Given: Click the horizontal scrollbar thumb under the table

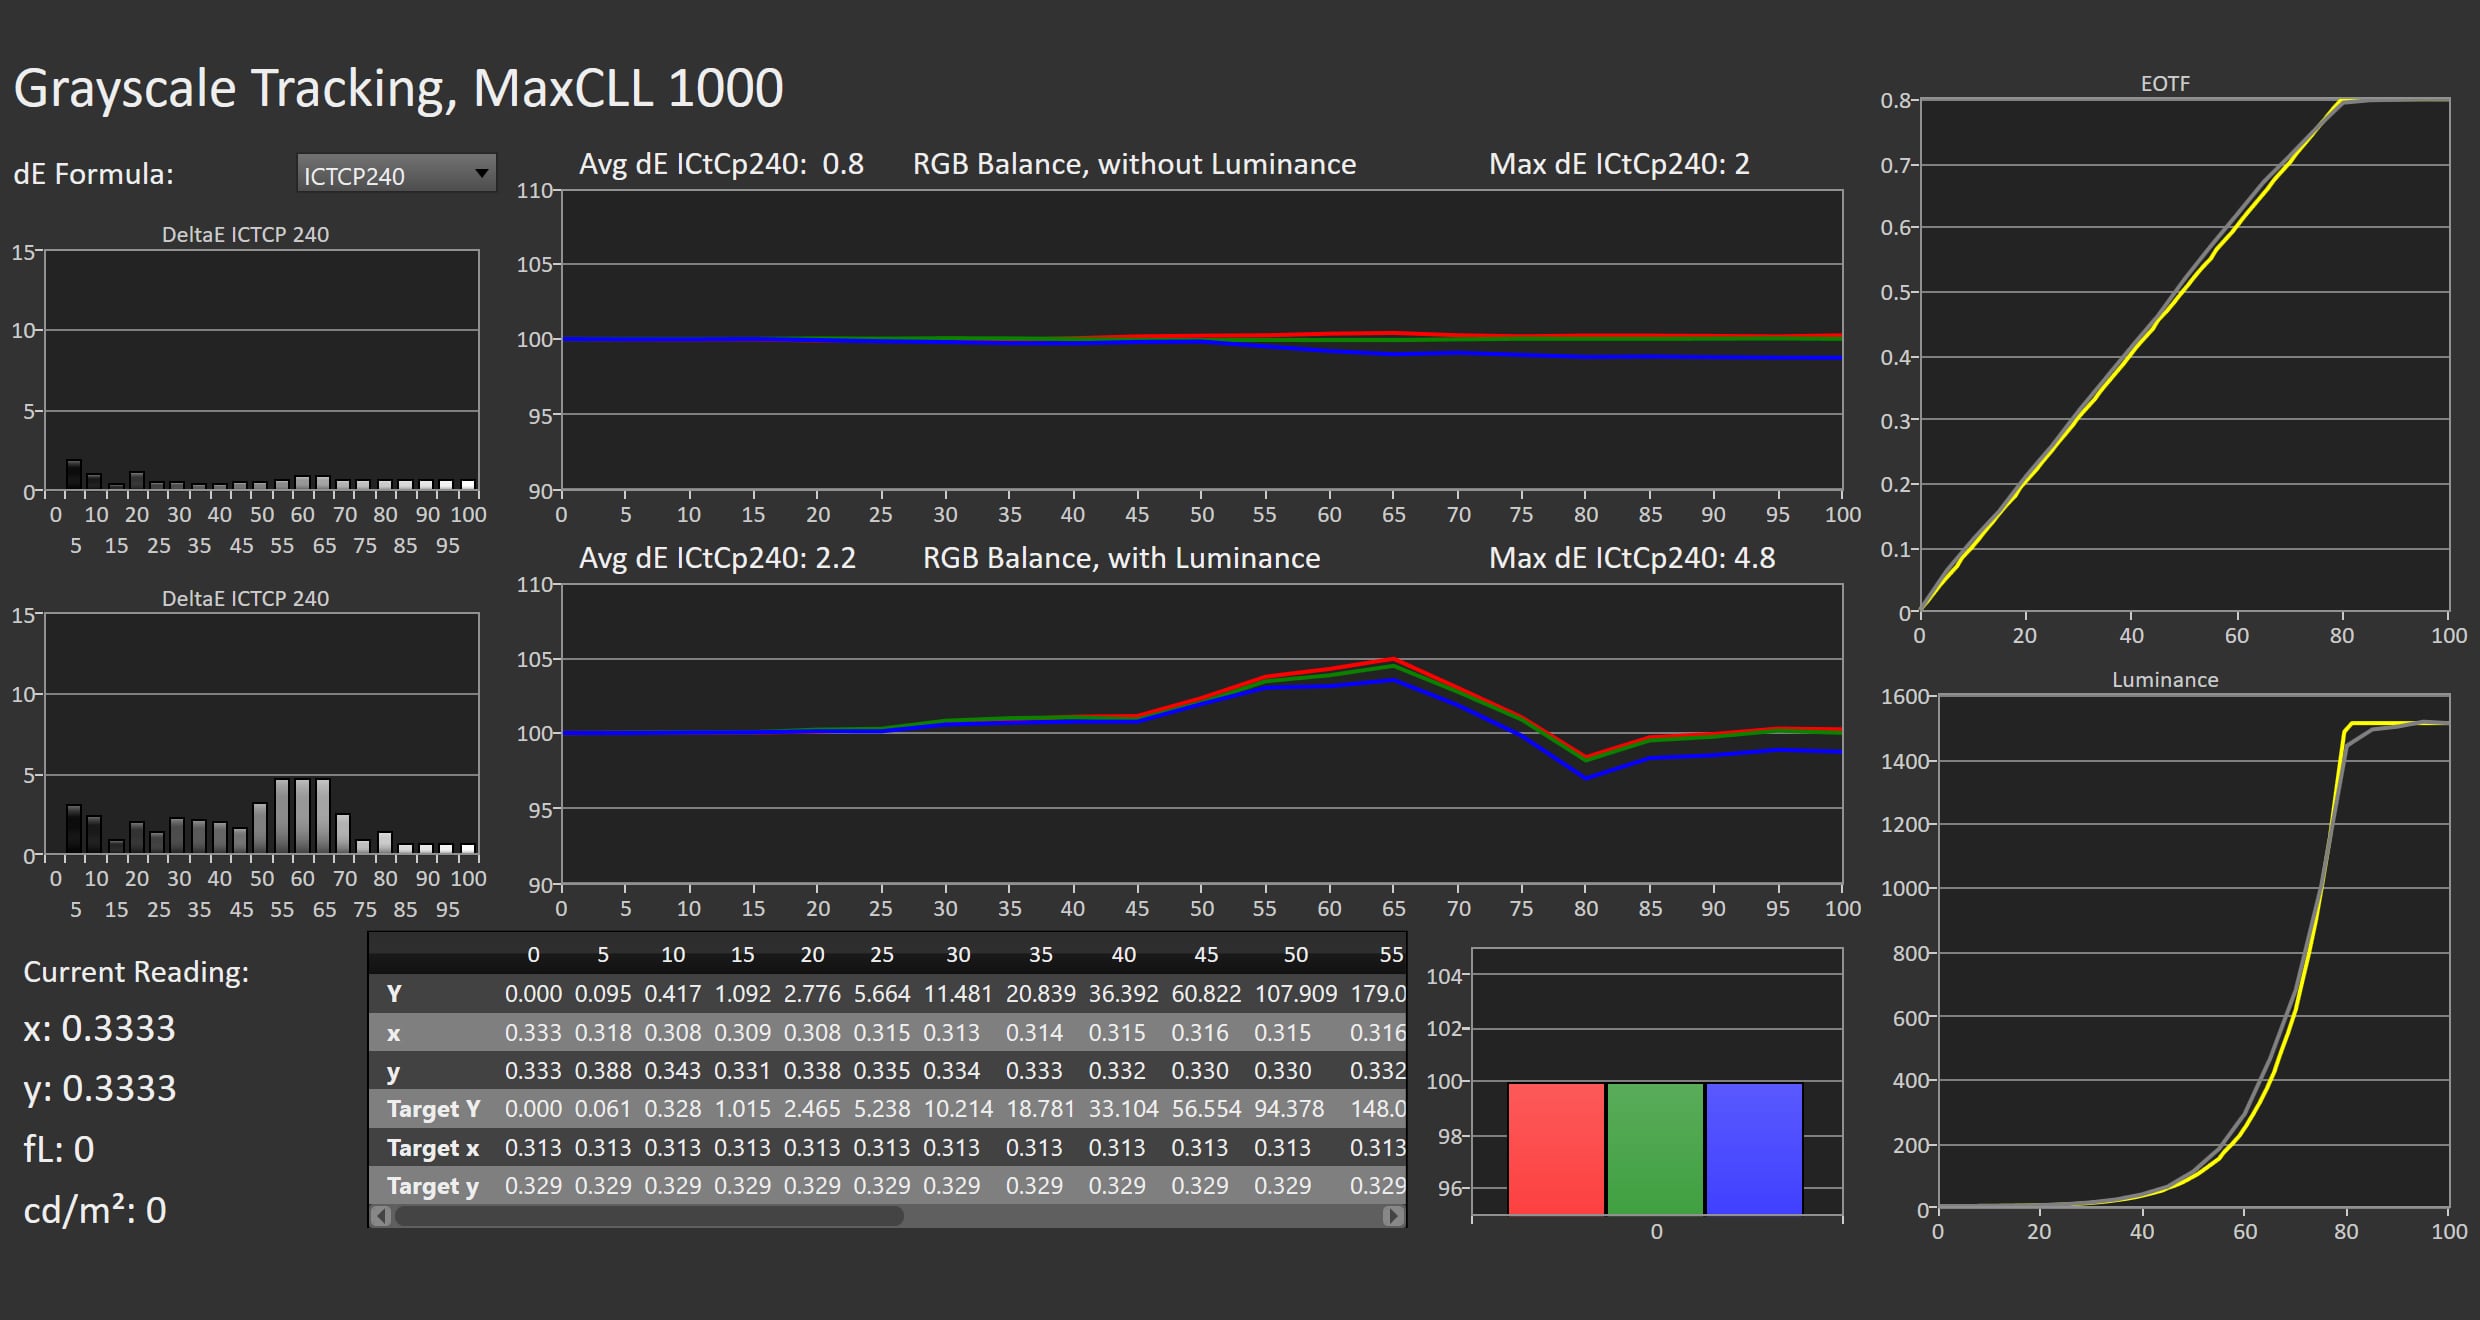Looking at the screenshot, I should coord(649,1216).
